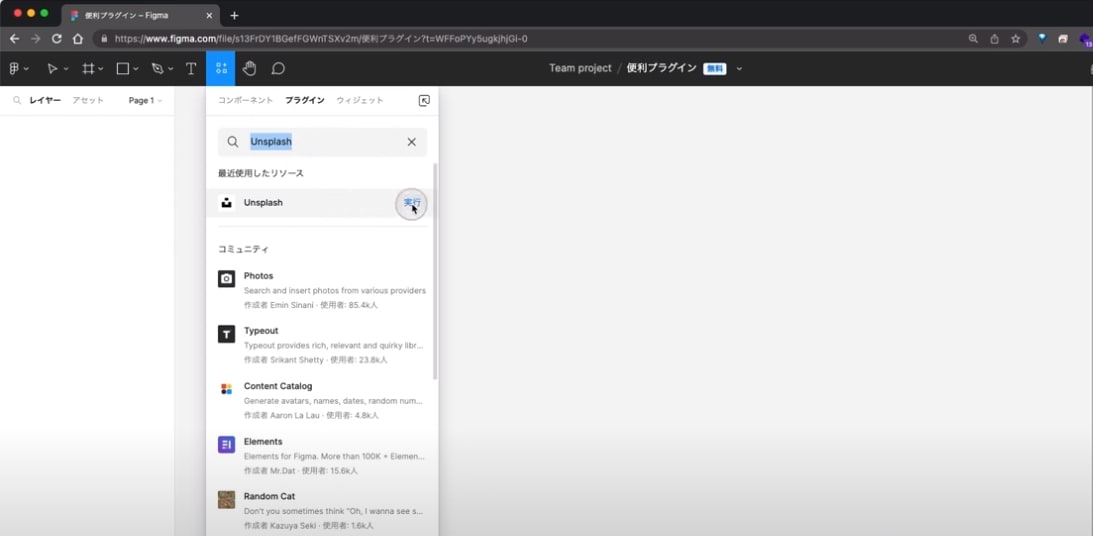Click the Random Cat thumbnail
This screenshot has width=1093, height=536.
[226, 500]
